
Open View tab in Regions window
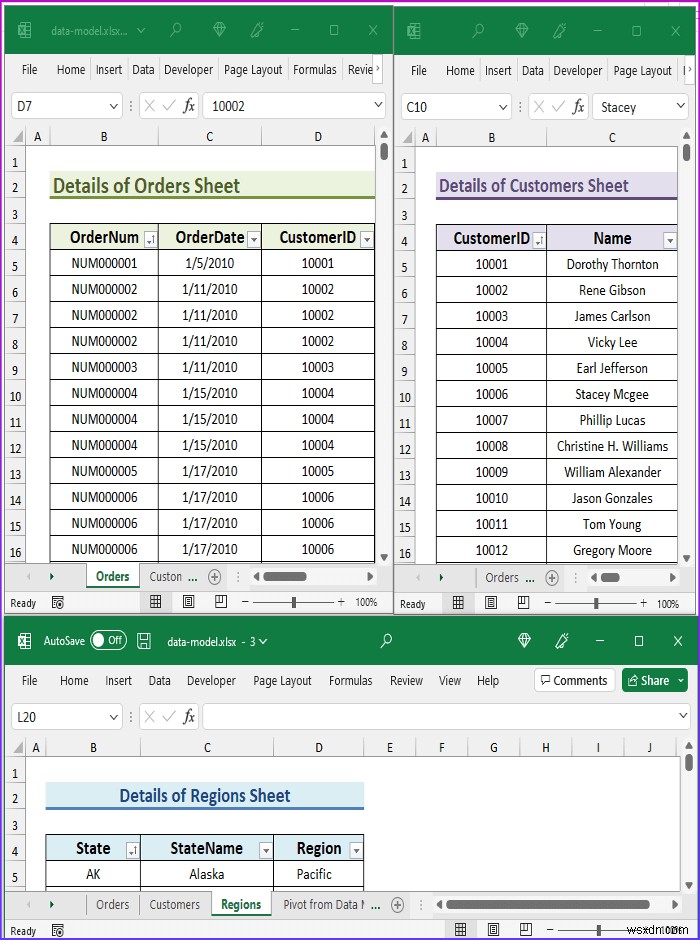tap(449, 680)
